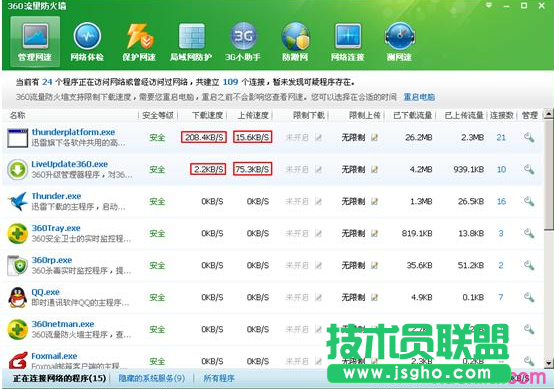This screenshot has width=554, height=389.
Task: Open the 局域网防护 tool
Action: (x=191, y=42)
